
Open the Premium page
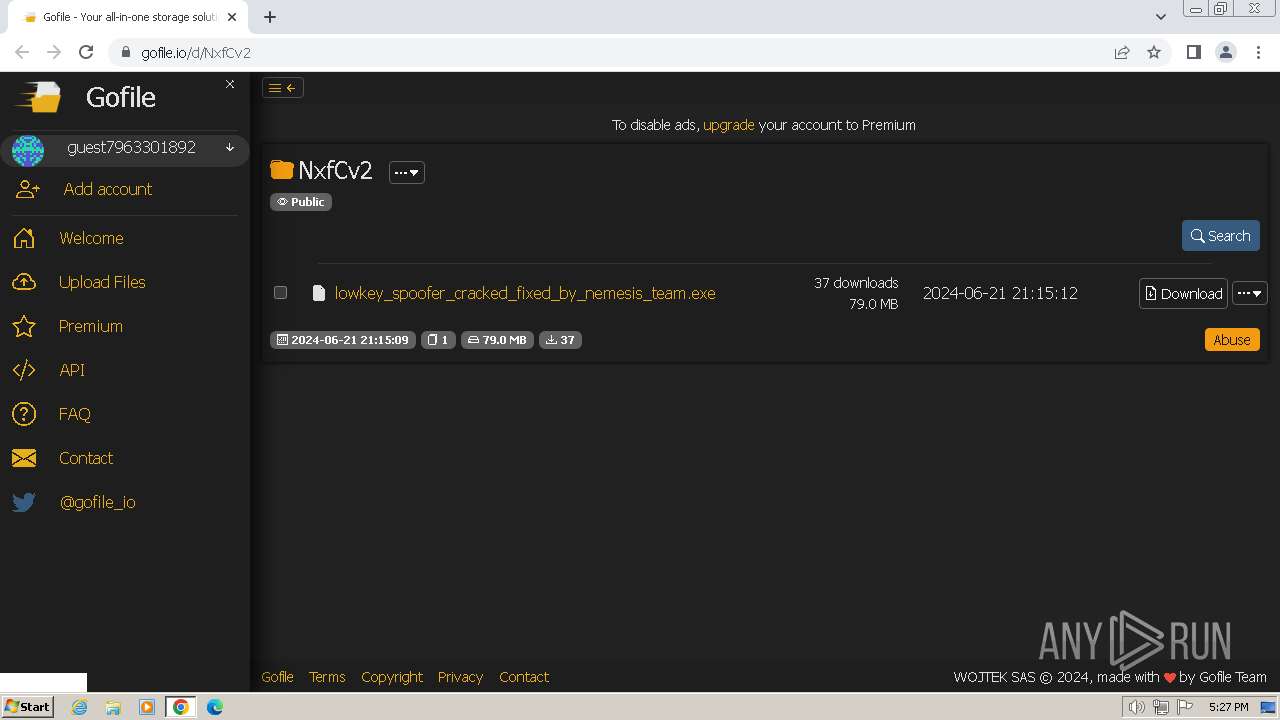click(91, 326)
